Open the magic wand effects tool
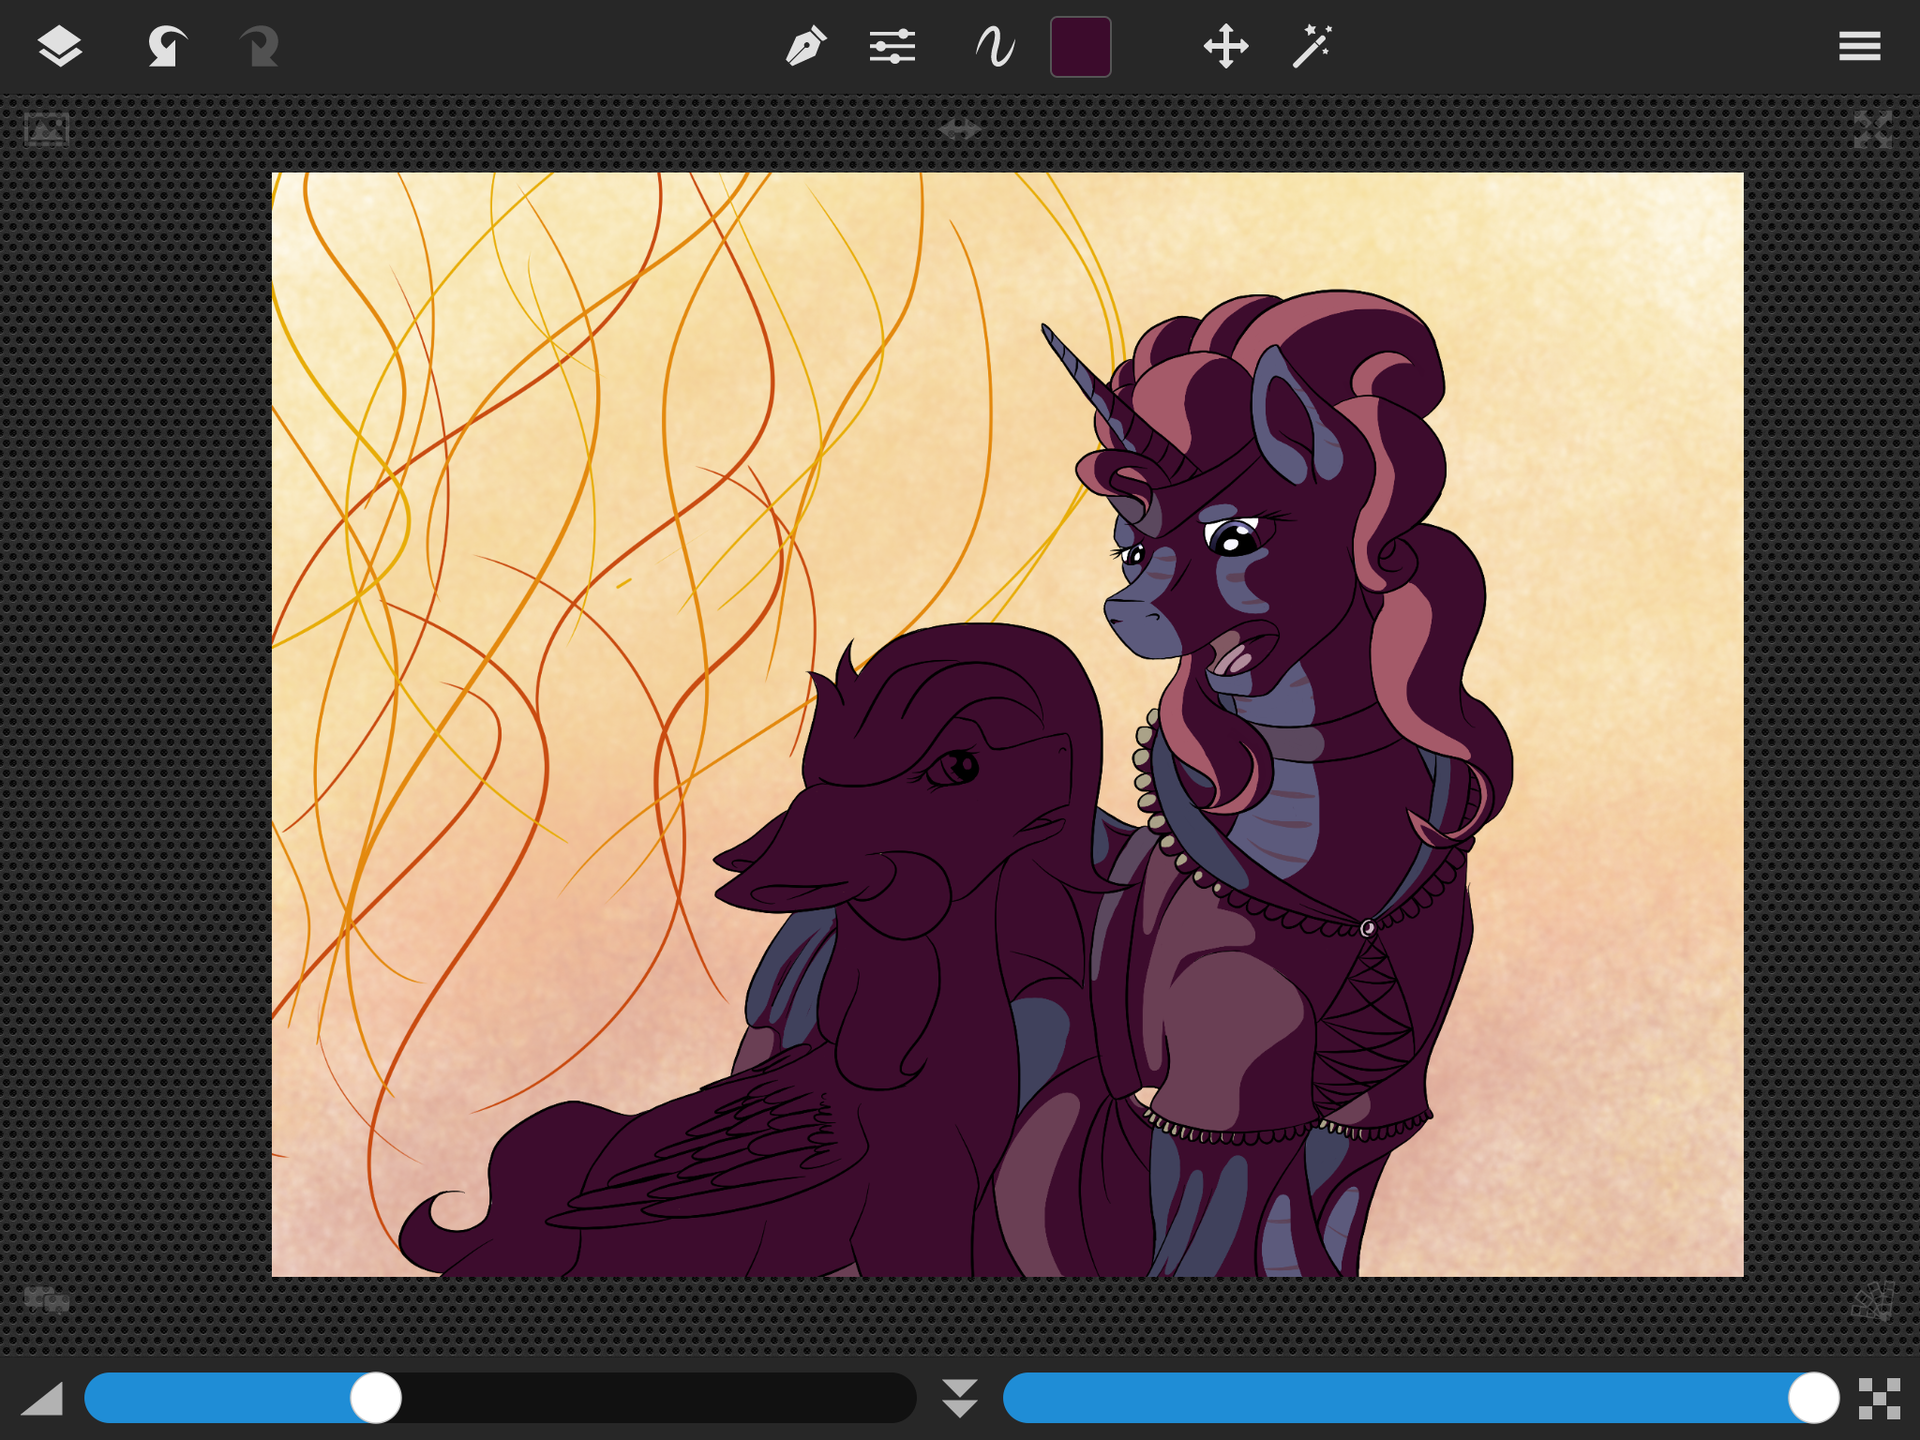The width and height of the screenshot is (1920, 1440). (1312, 47)
